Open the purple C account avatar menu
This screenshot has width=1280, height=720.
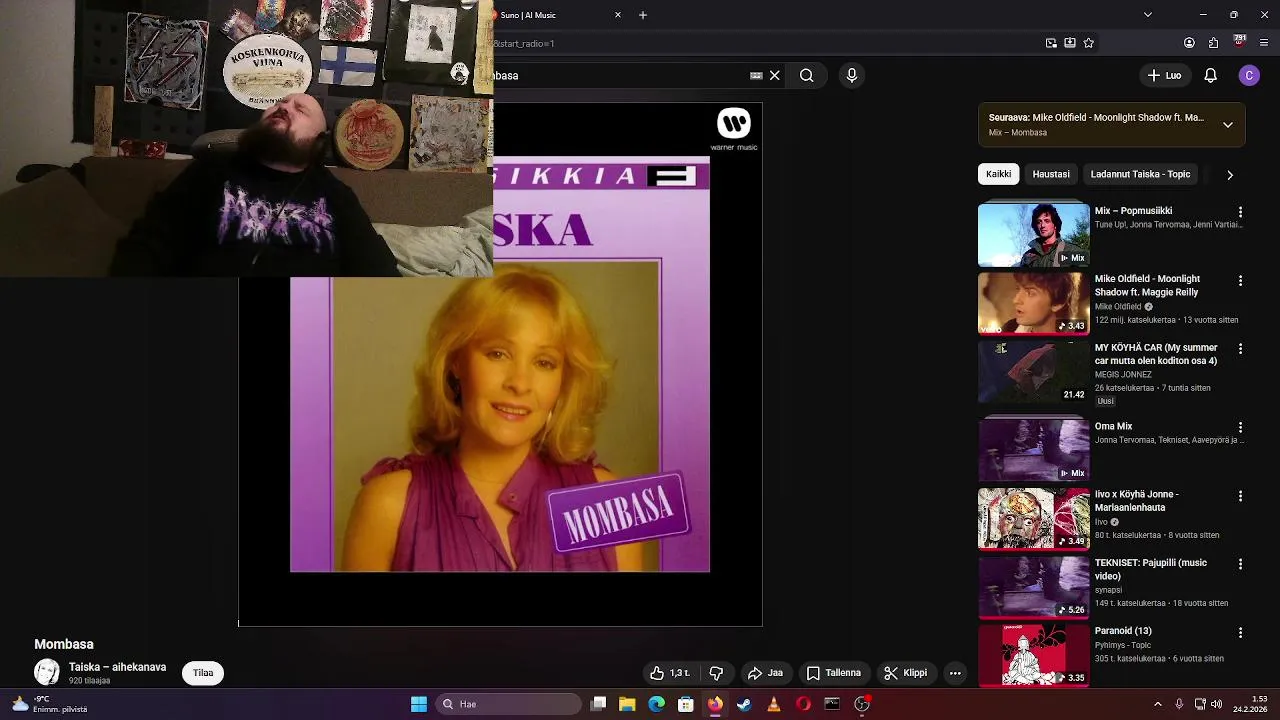[1249, 75]
